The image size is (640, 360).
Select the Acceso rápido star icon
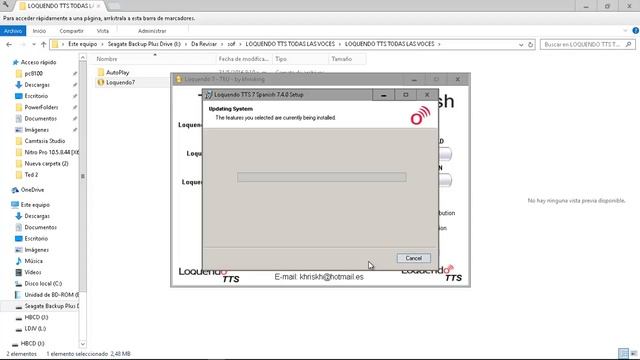(16, 62)
